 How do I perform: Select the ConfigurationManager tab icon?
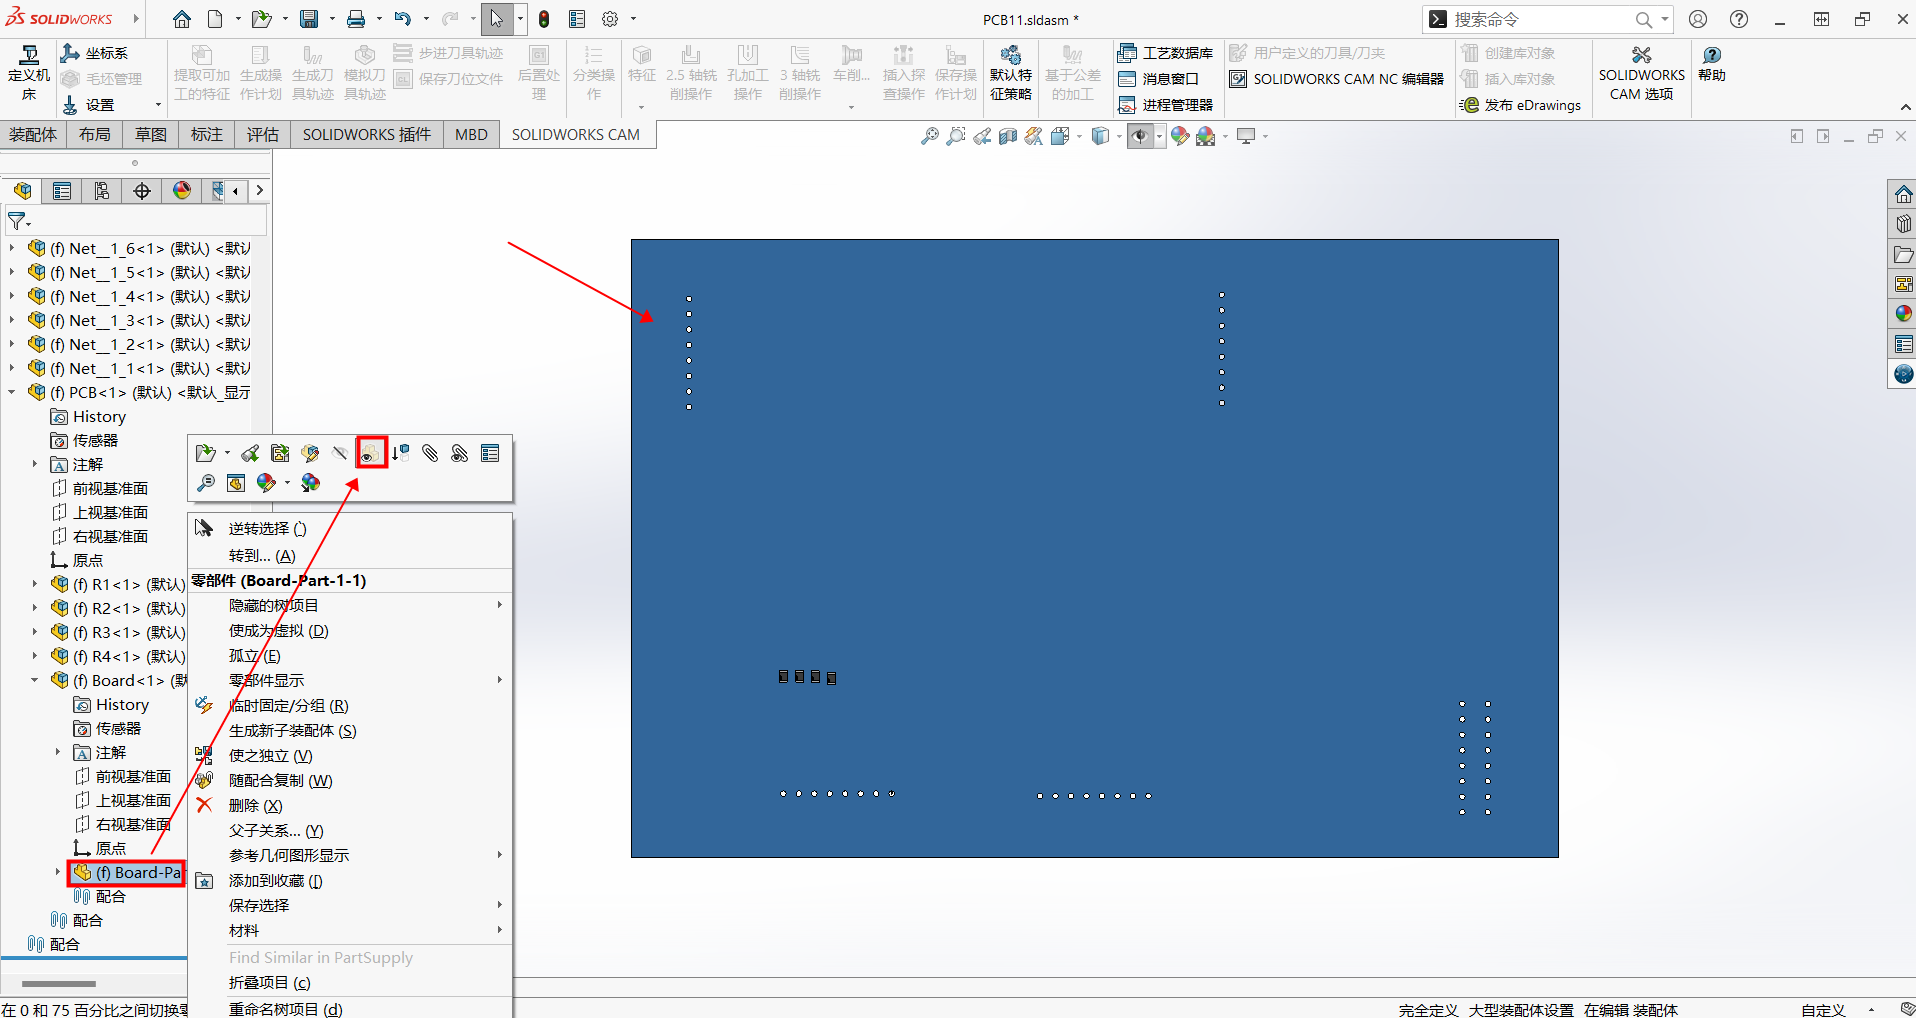[102, 191]
